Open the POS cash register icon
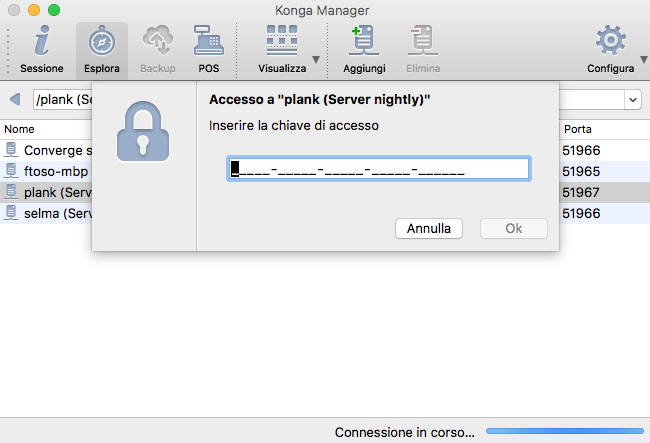This screenshot has height=443, width=650. (209, 41)
